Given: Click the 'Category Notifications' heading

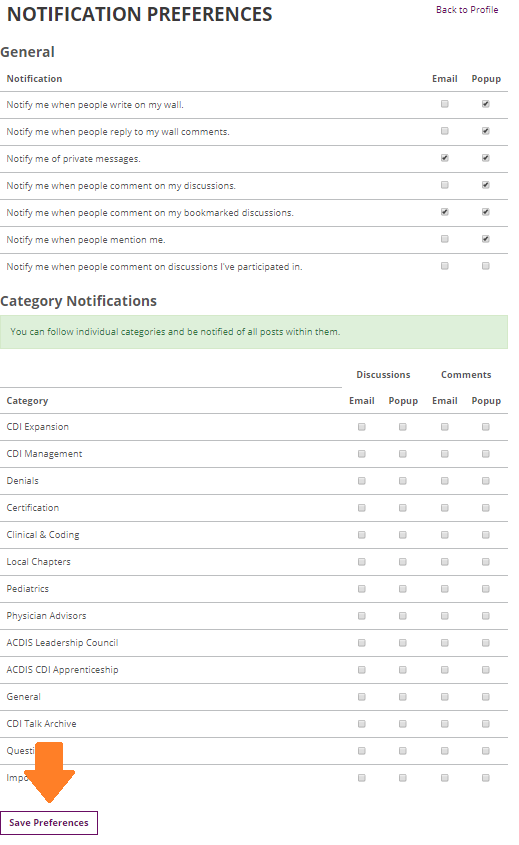Looking at the screenshot, I should pos(79,301).
